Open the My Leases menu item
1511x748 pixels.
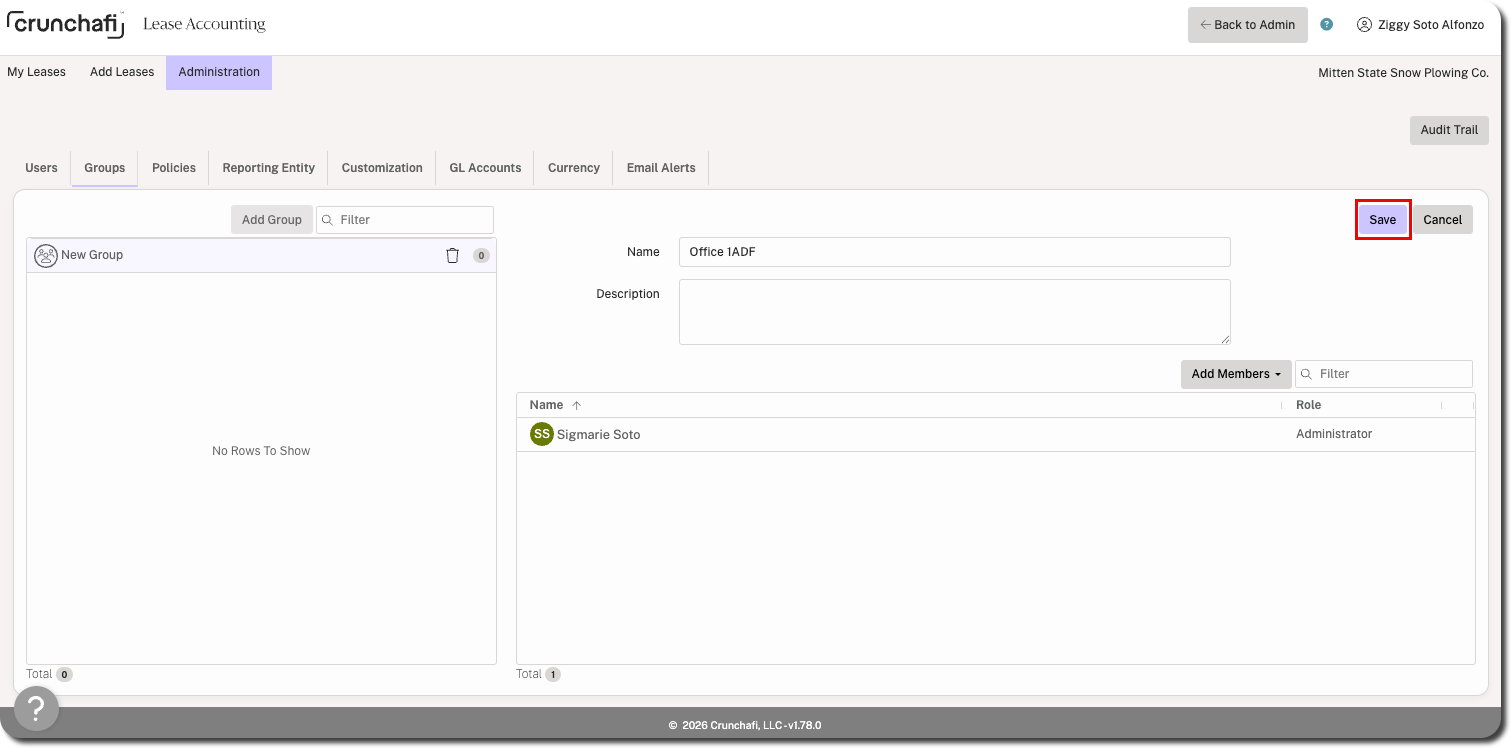tap(36, 72)
